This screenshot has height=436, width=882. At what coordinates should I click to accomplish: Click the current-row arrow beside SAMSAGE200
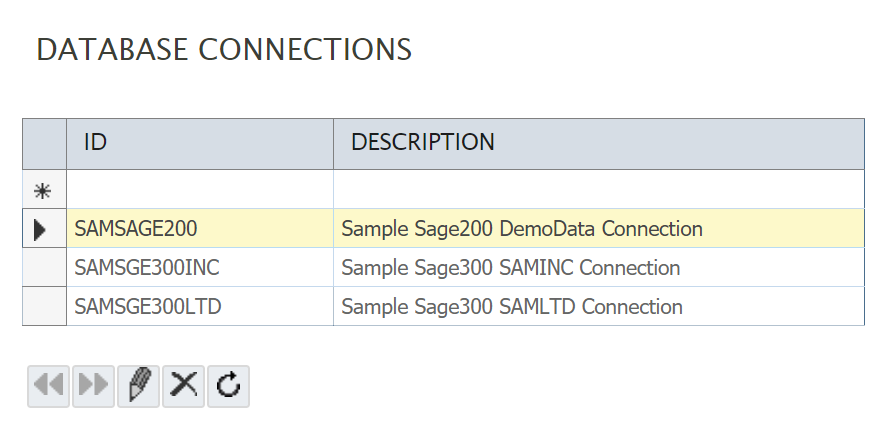coord(44,229)
